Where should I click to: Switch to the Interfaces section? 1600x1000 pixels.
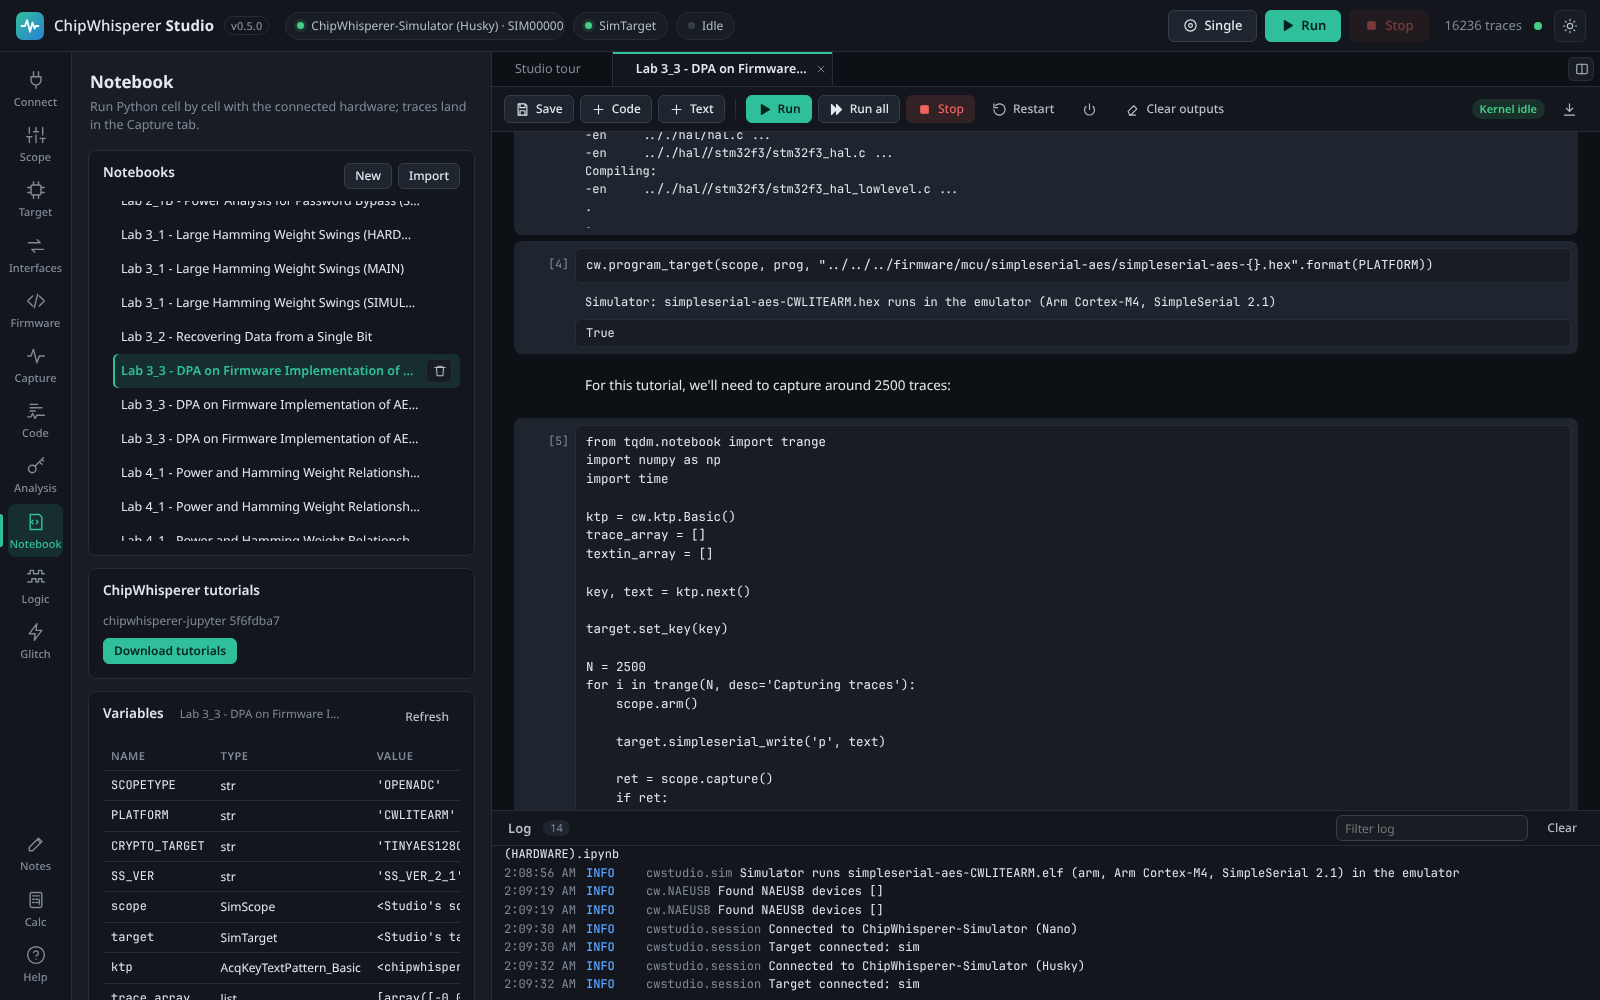35,255
